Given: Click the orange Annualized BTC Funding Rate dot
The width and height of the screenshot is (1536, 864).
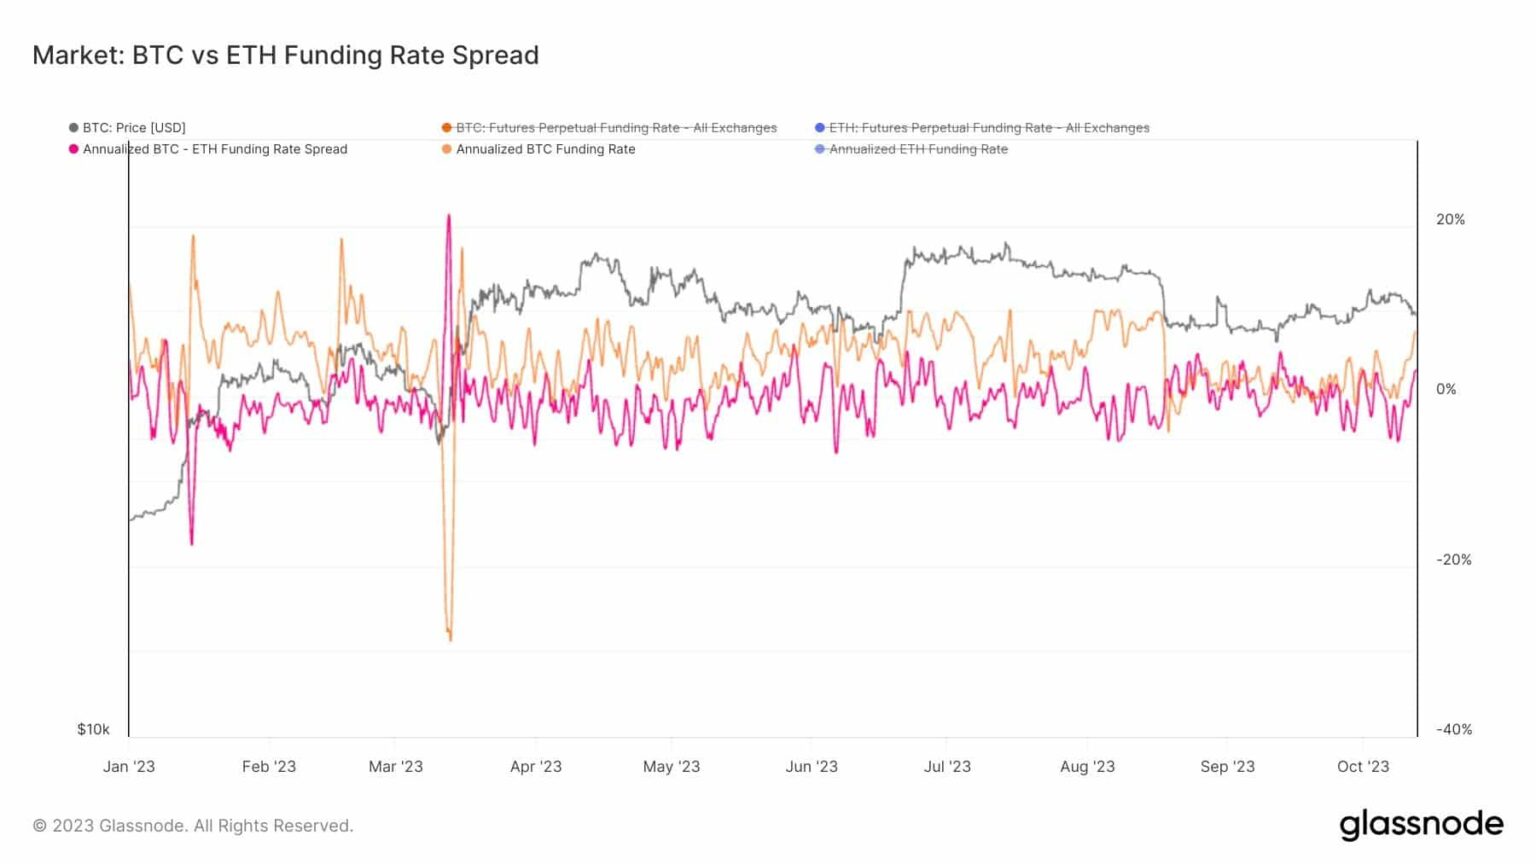Looking at the screenshot, I should [x=446, y=149].
